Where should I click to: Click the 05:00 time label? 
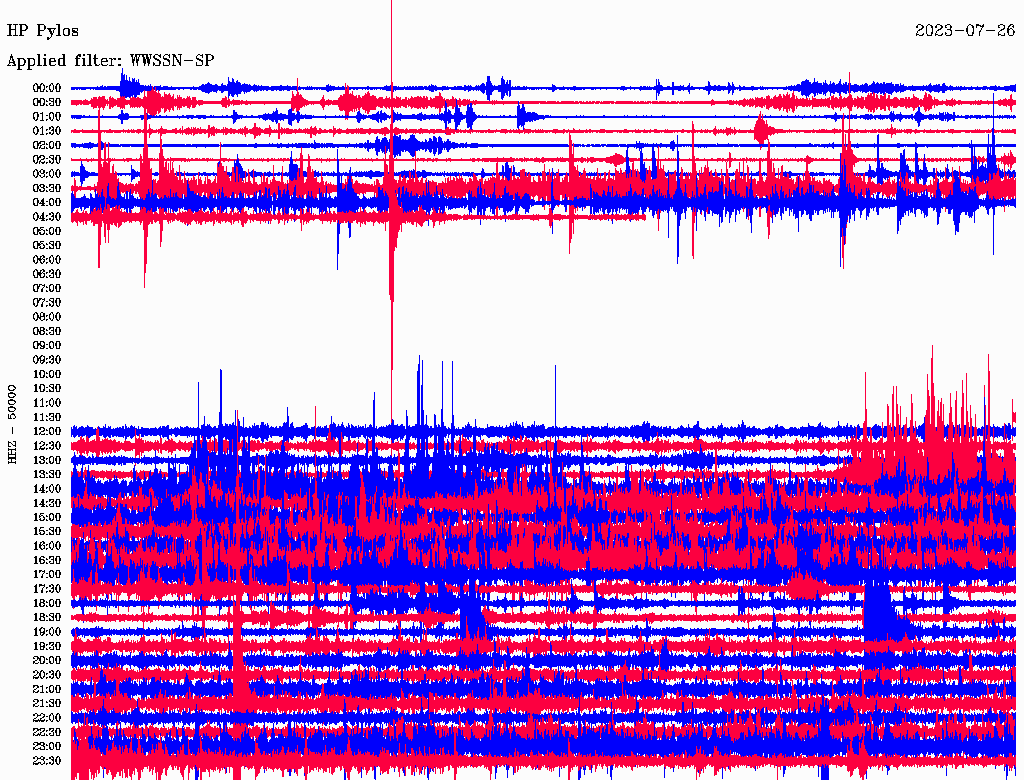click(47, 231)
